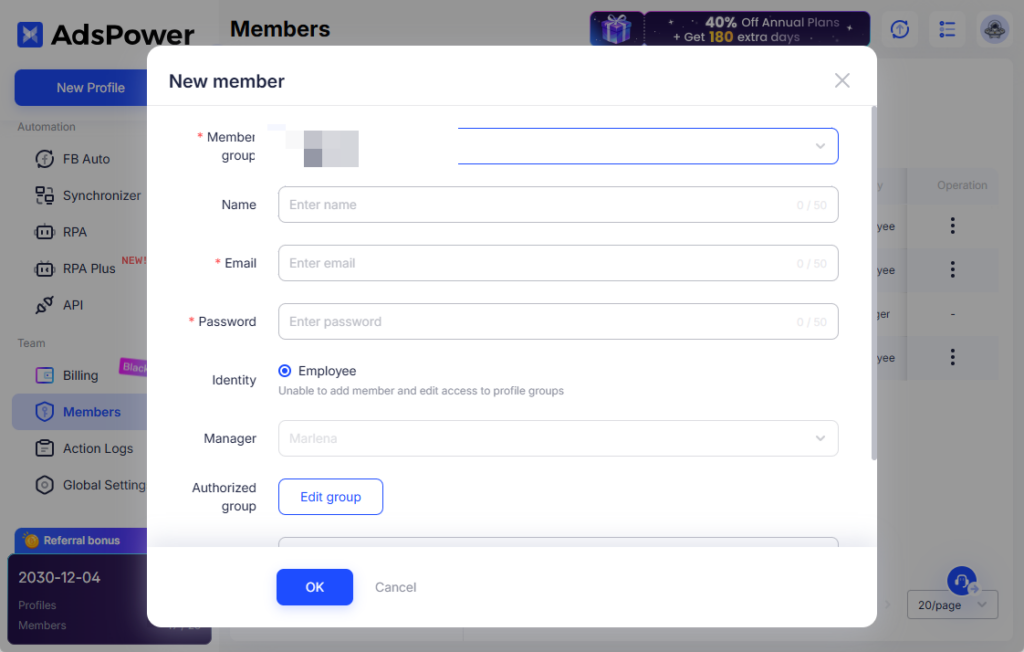Click the Enter email input field
The image size is (1024, 652).
click(x=540, y=263)
